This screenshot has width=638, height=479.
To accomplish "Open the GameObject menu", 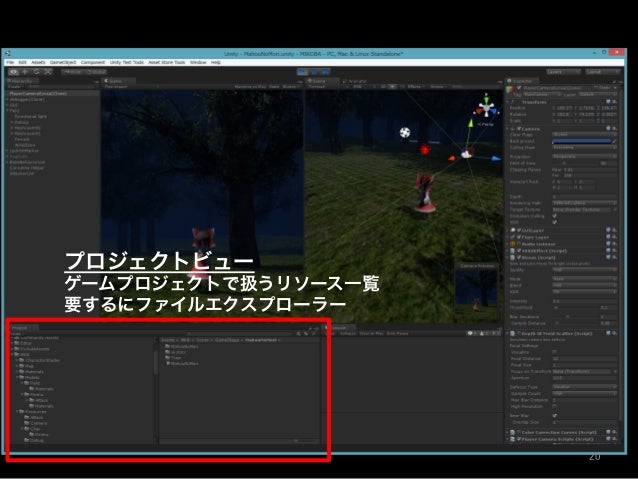I will coord(63,62).
